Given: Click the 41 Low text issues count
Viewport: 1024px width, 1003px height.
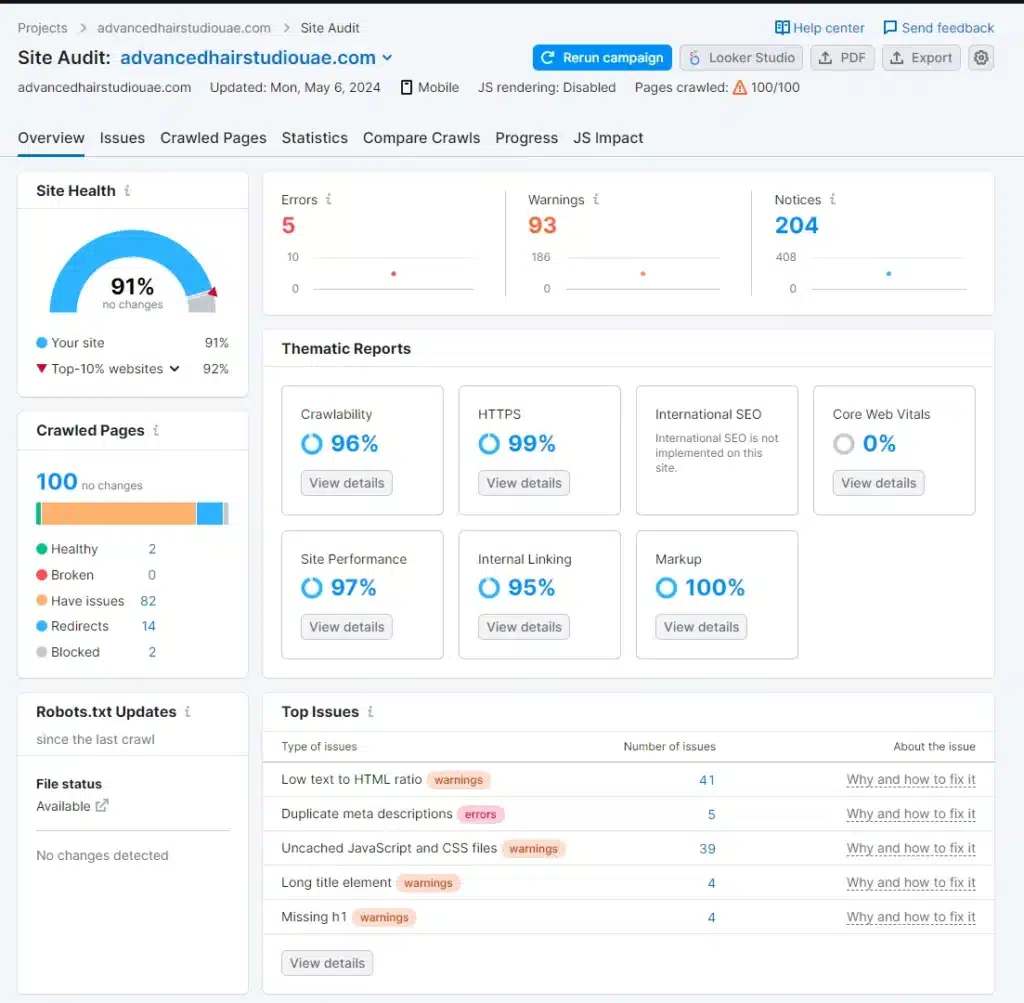Looking at the screenshot, I should [707, 780].
